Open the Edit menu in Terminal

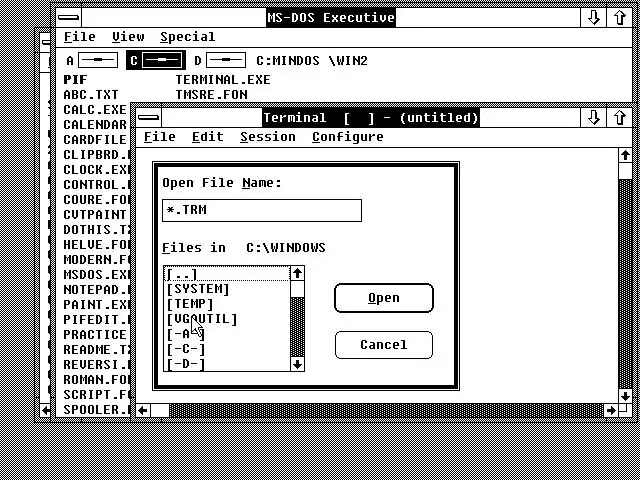(x=208, y=137)
